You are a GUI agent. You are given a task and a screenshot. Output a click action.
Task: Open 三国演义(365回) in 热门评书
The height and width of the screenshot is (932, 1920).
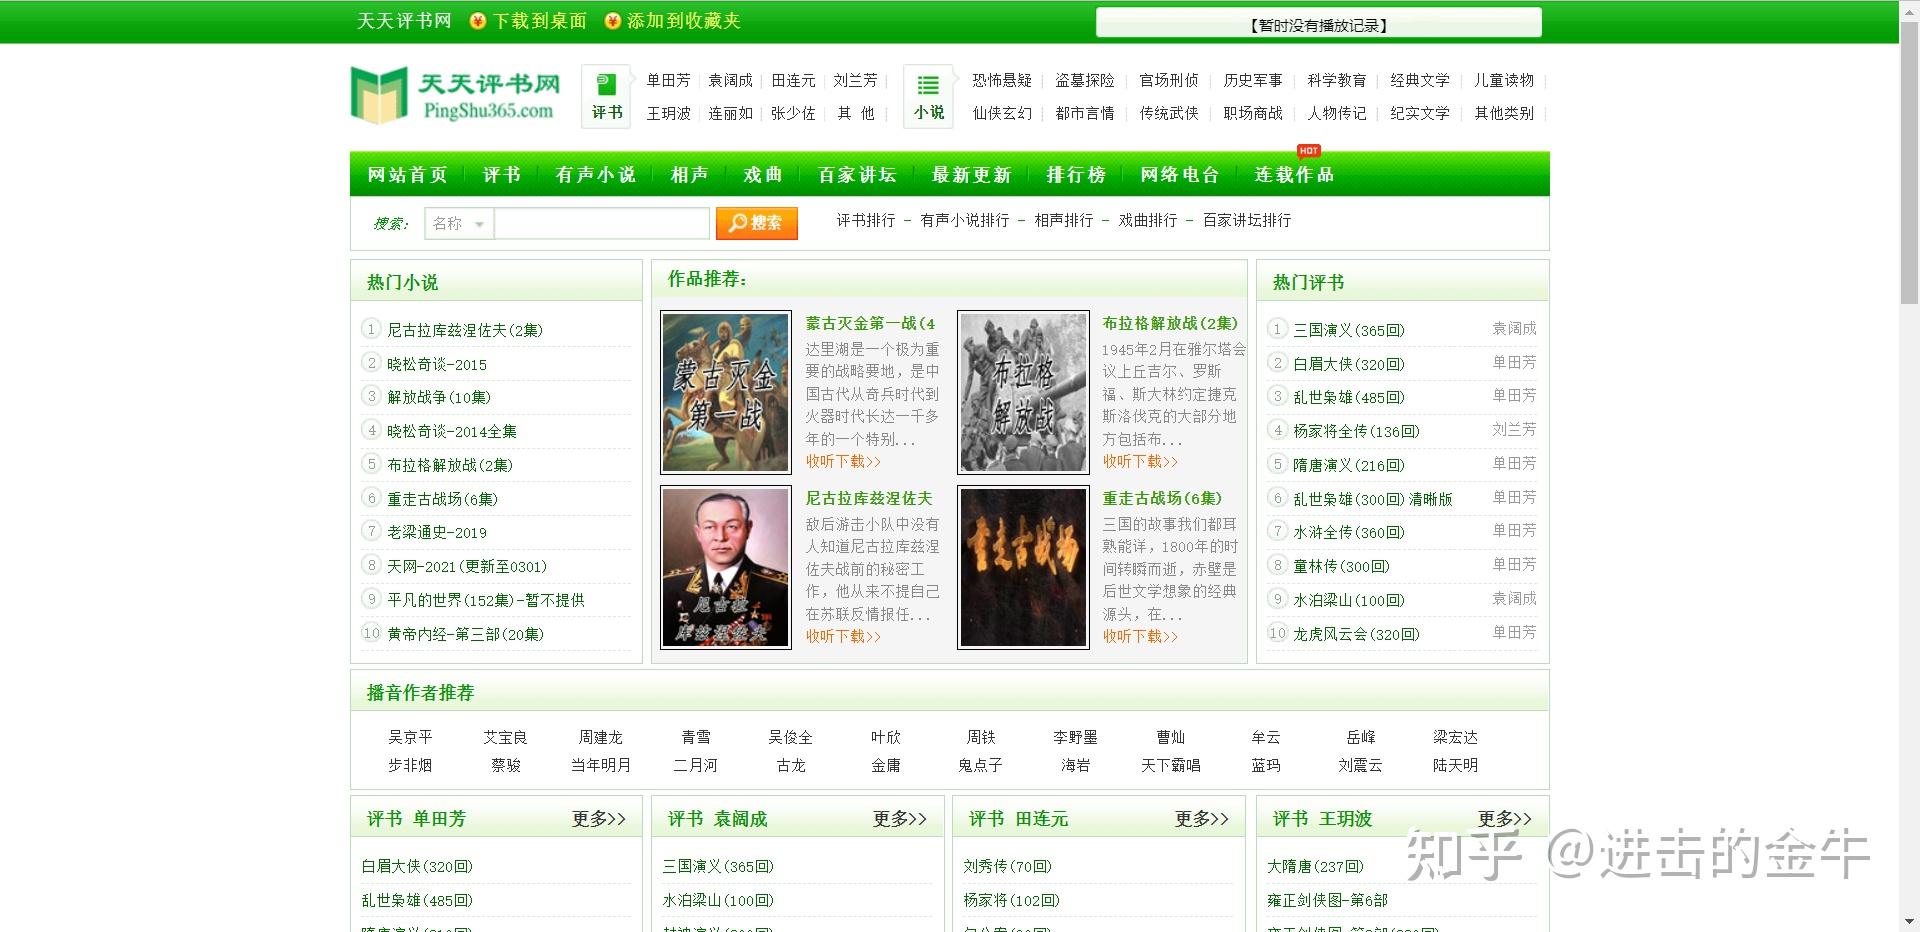[1349, 330]
